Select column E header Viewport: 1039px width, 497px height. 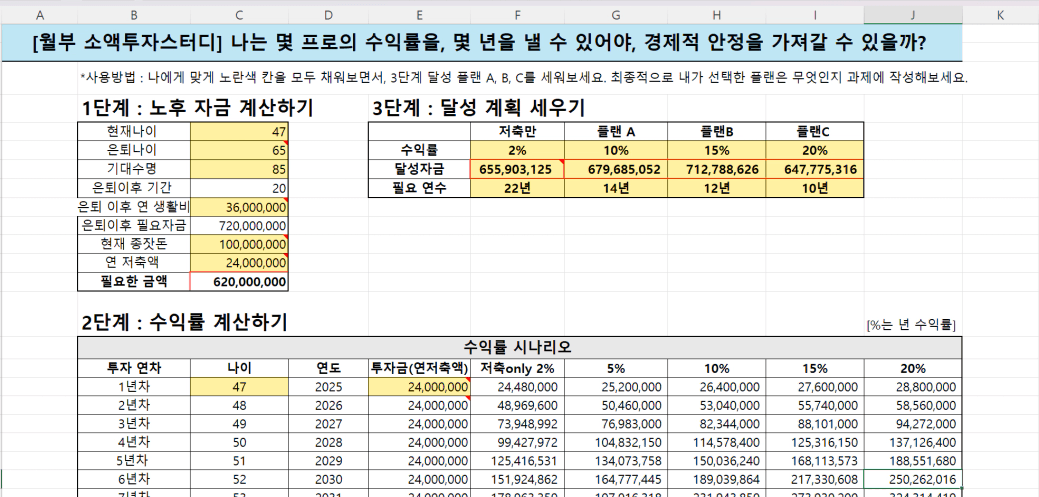point(419,15)
